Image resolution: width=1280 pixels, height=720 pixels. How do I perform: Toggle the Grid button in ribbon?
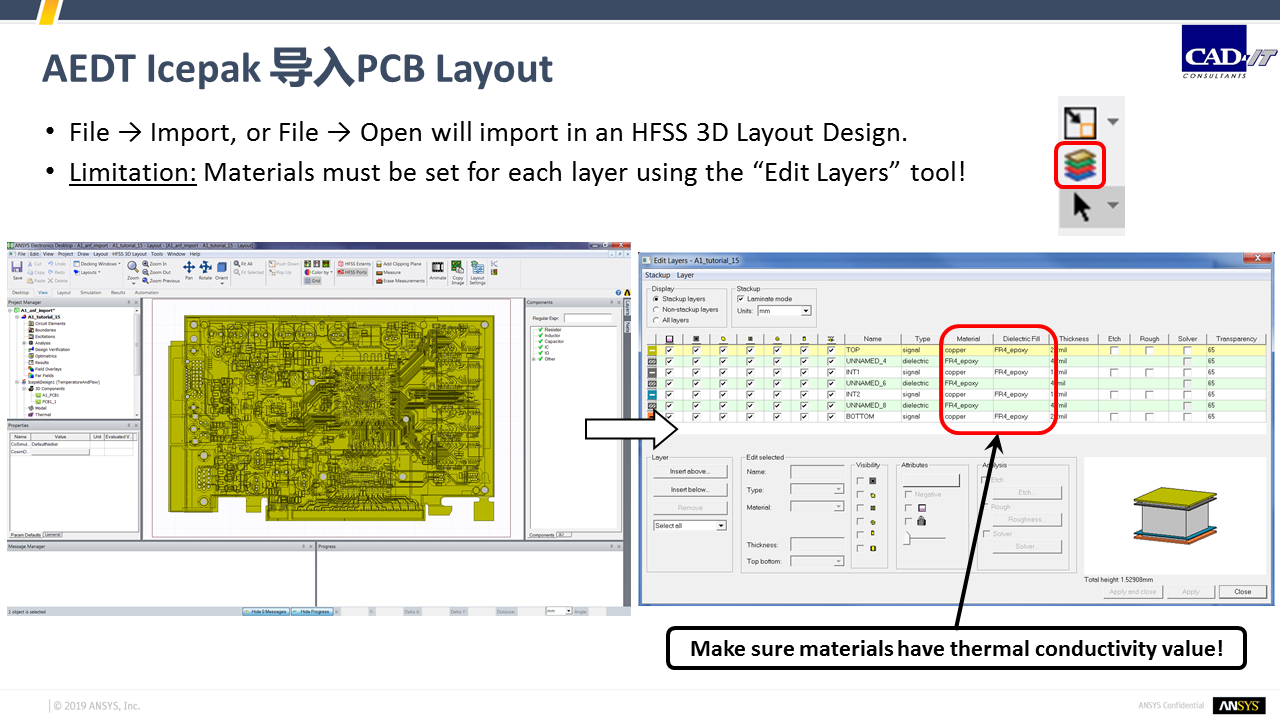pyautogui.click(x=312, y=281)
